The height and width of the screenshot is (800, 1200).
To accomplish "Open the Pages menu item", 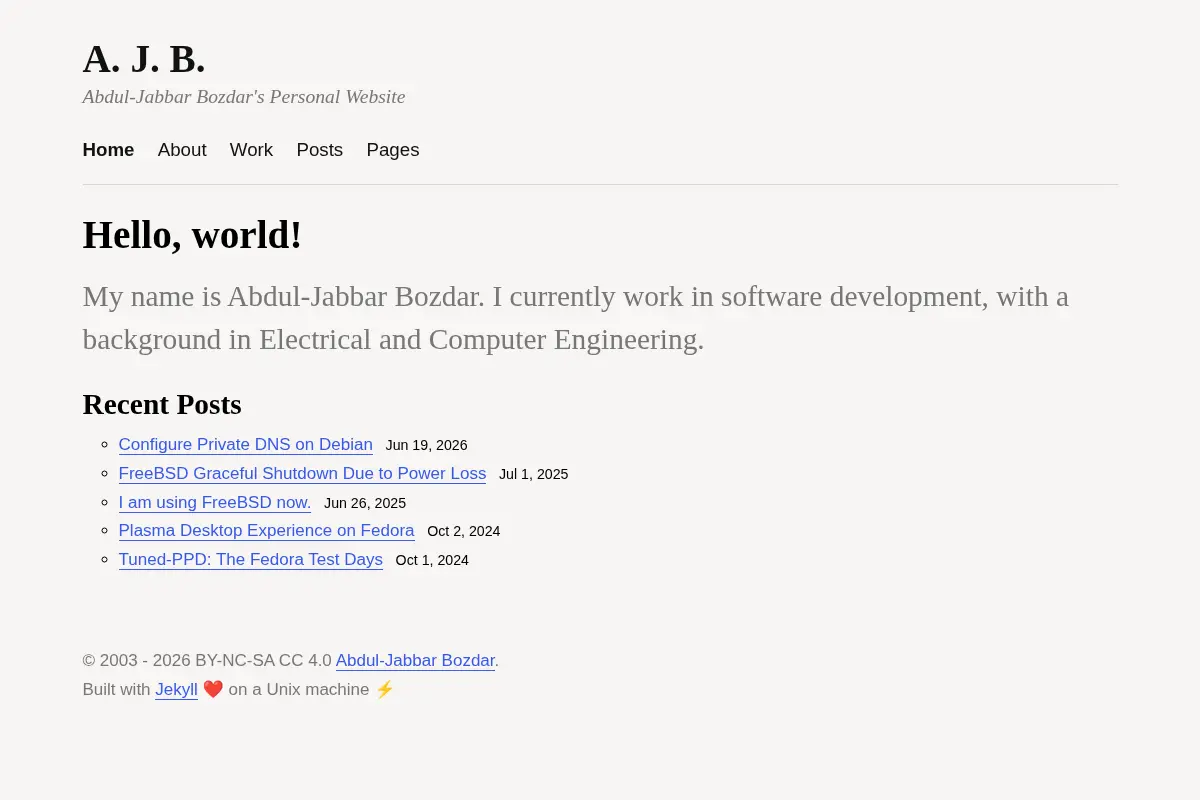I will tap(392, 150).
